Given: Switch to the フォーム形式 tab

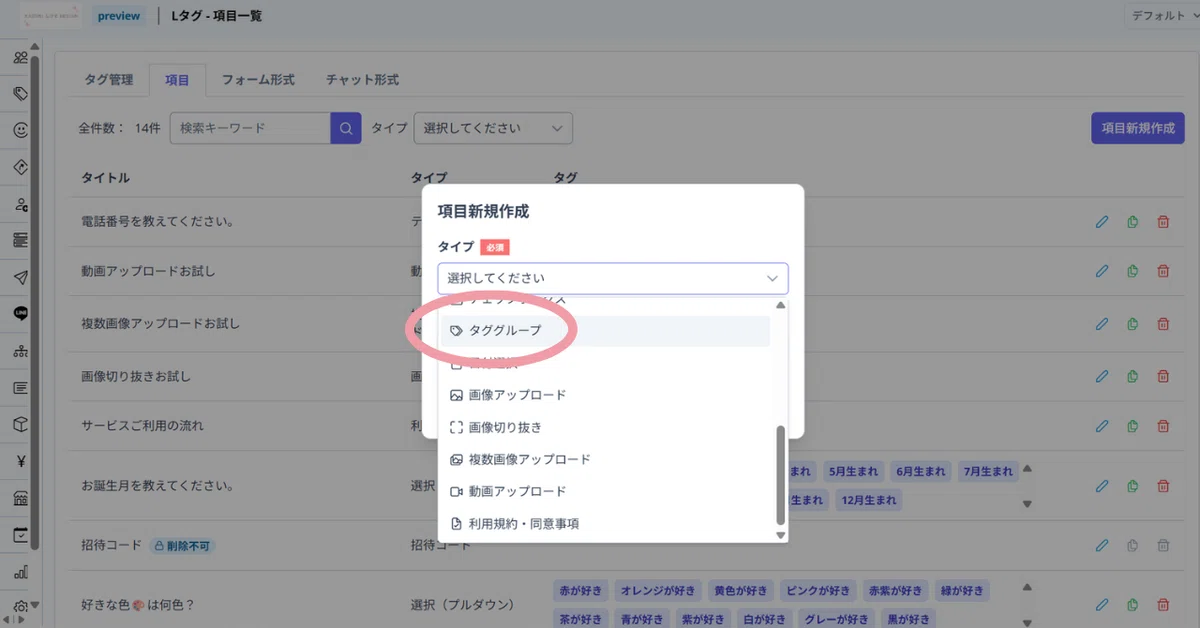Looking at the screenshot, I should pyautogui.click(x=258, y=80).
